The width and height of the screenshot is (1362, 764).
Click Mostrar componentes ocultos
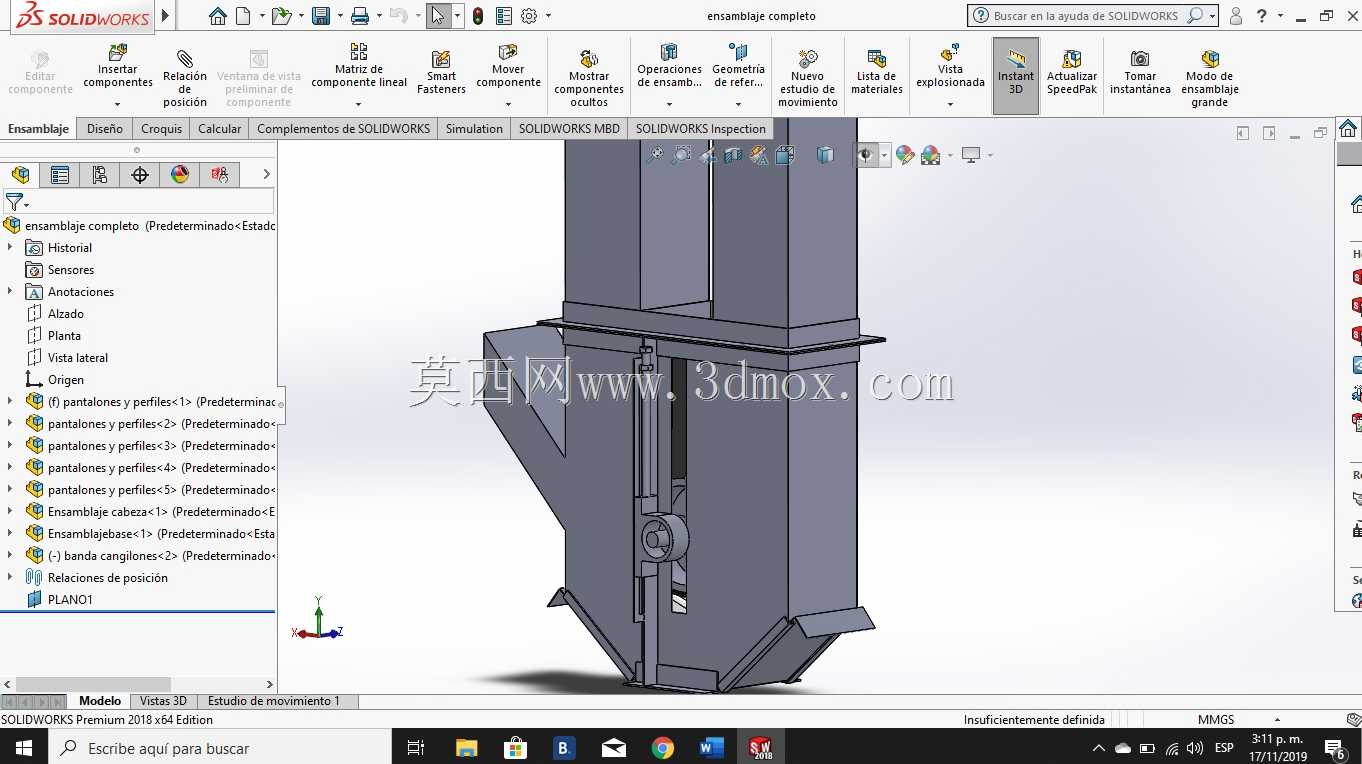pos(589,78)
